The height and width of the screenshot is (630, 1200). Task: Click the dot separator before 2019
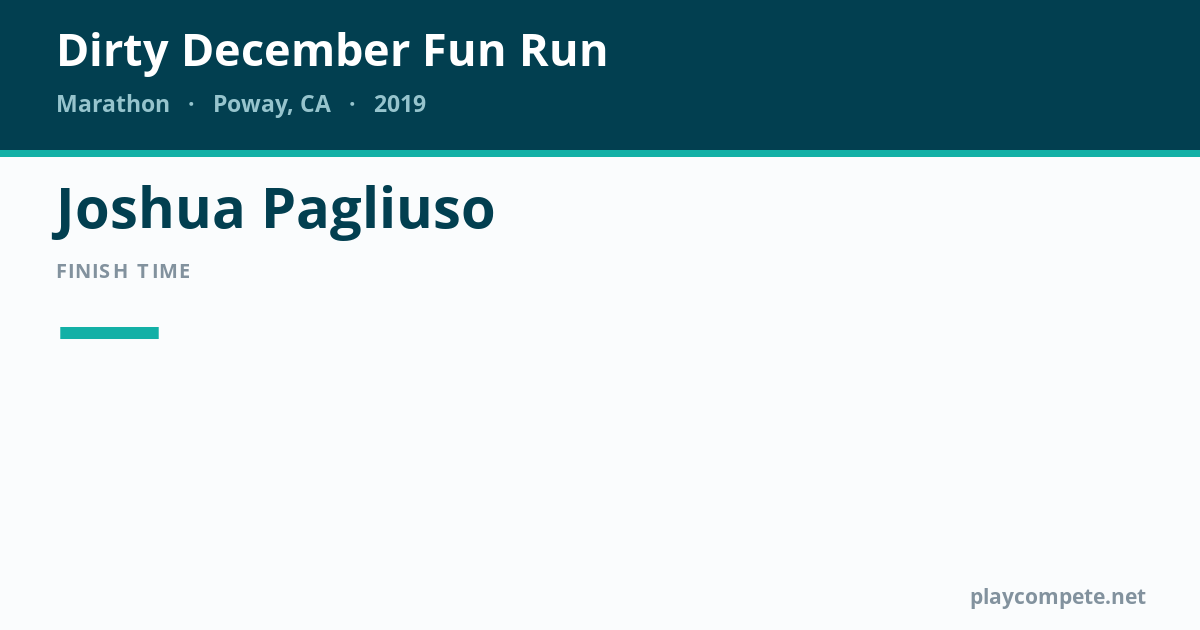tap(352, 104)
